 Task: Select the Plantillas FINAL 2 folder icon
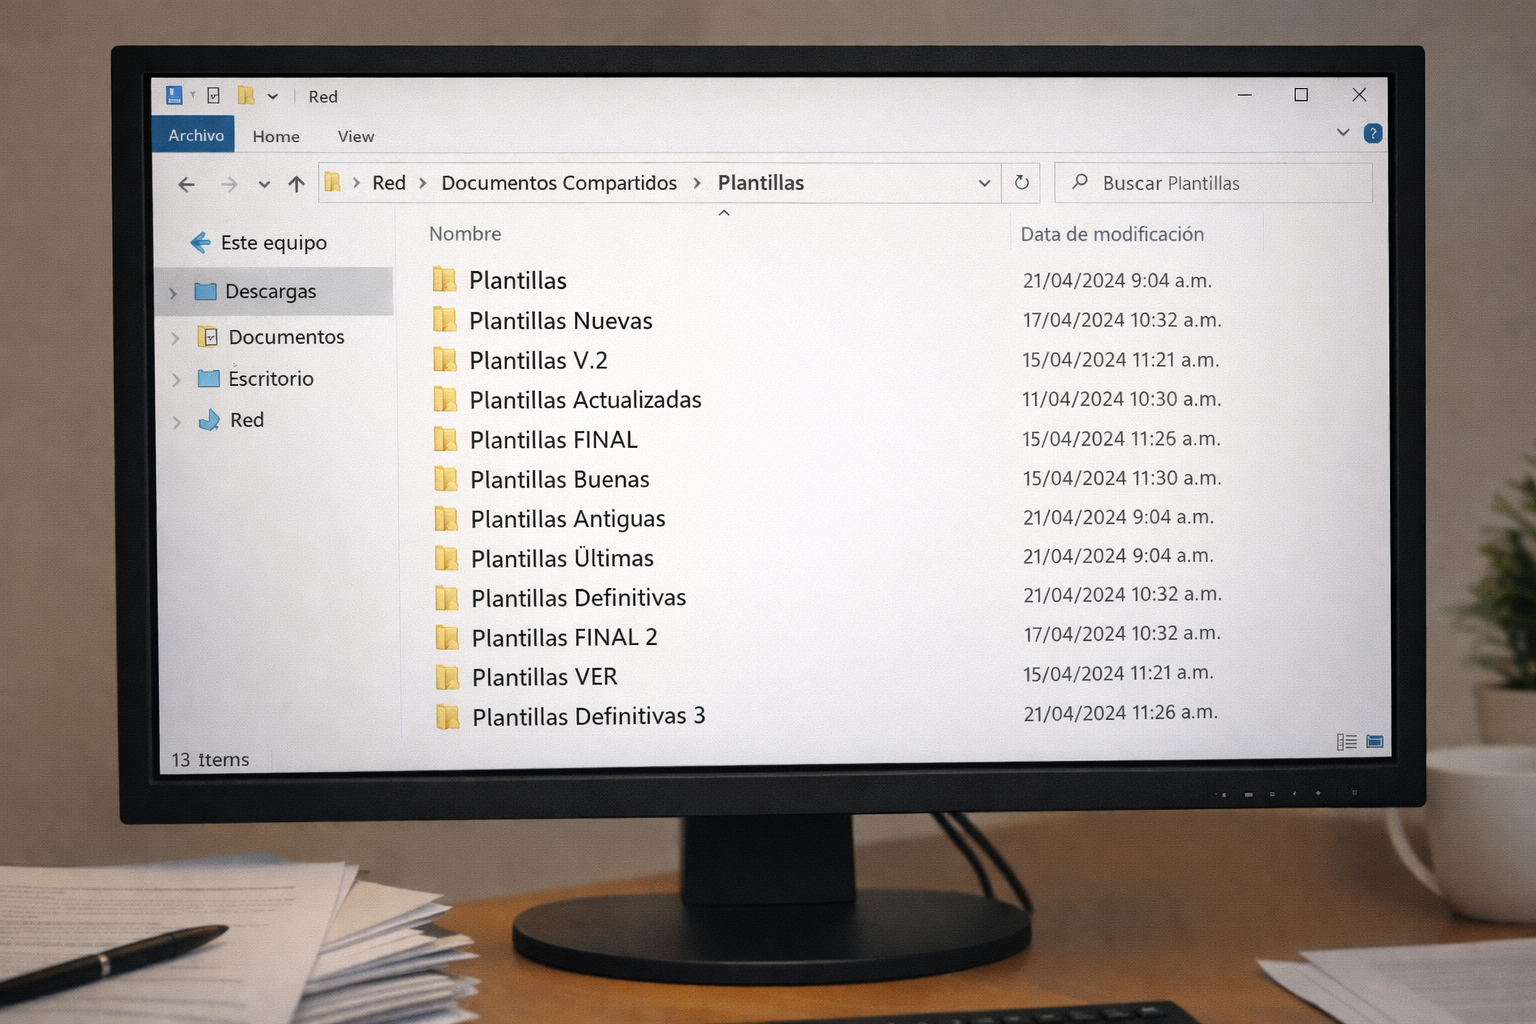(x=447, y=637)
